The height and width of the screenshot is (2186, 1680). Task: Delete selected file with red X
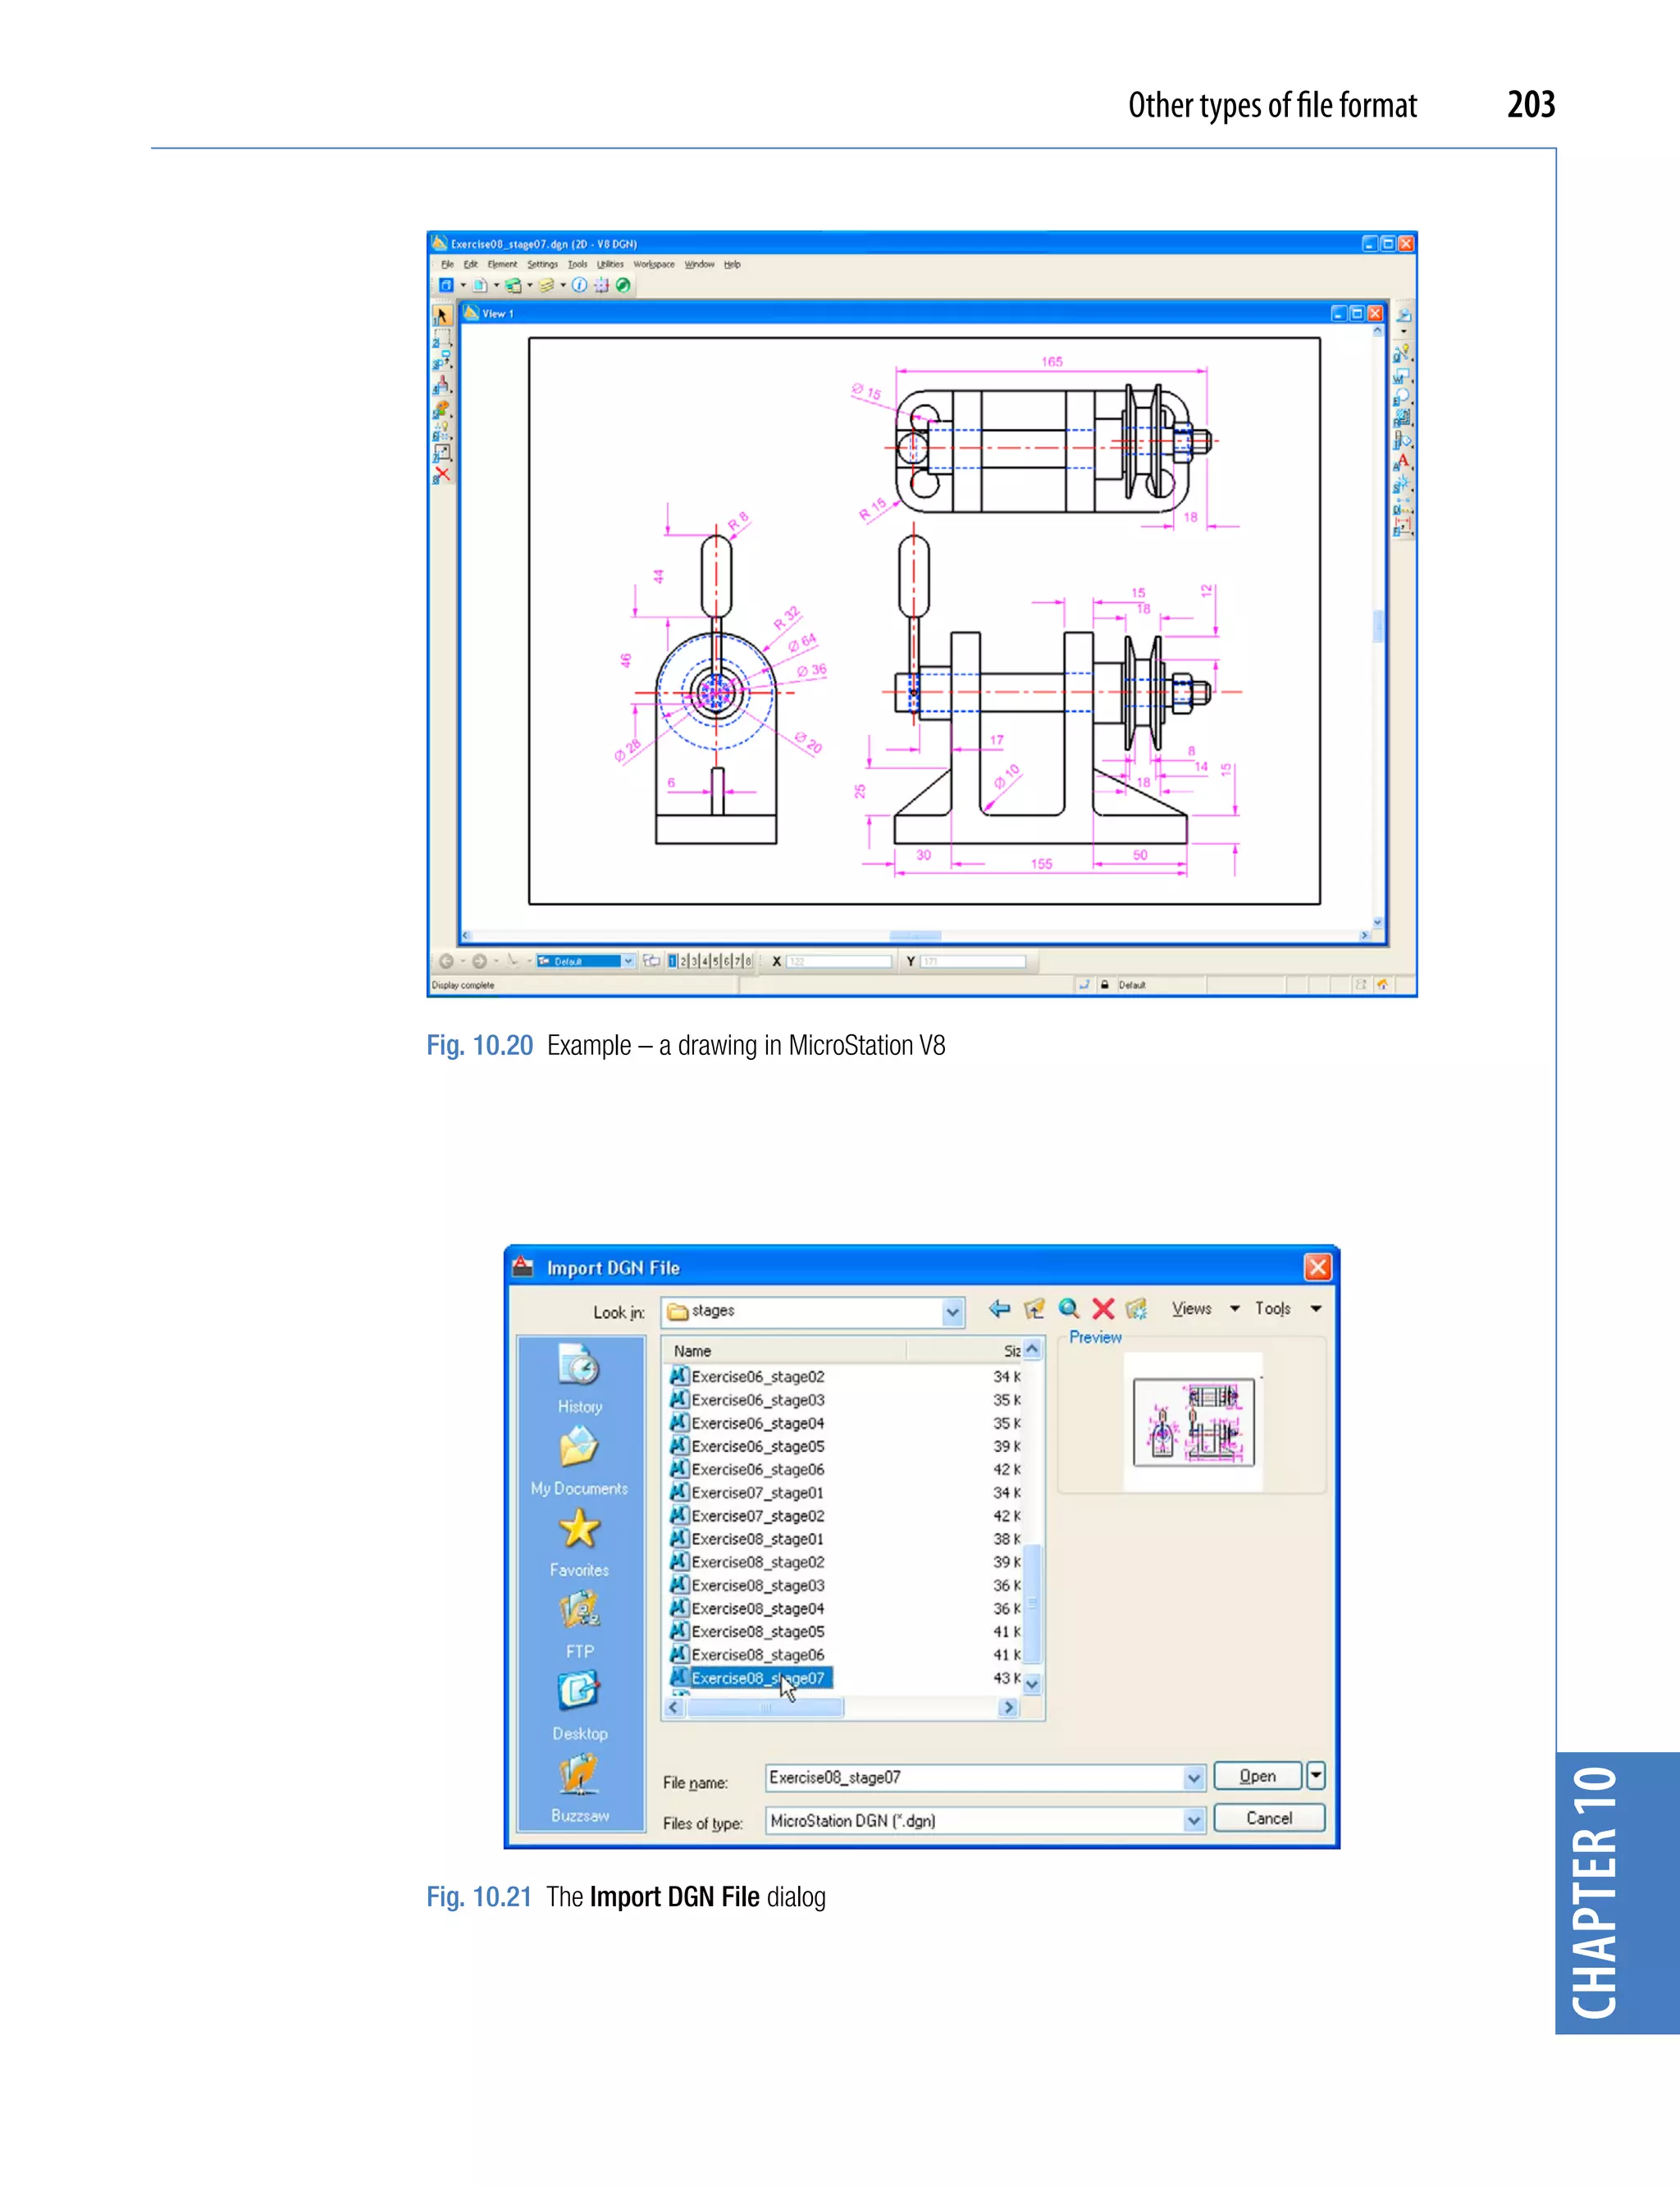[x=1103, y=1308]
